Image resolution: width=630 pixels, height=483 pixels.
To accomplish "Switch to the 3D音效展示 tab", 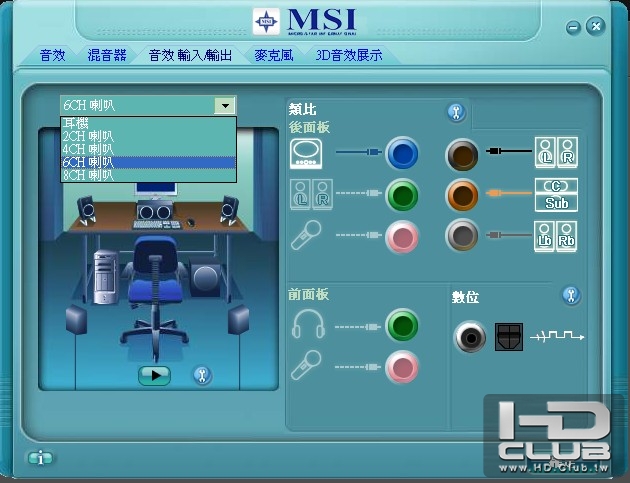I will tap(348, 55).
